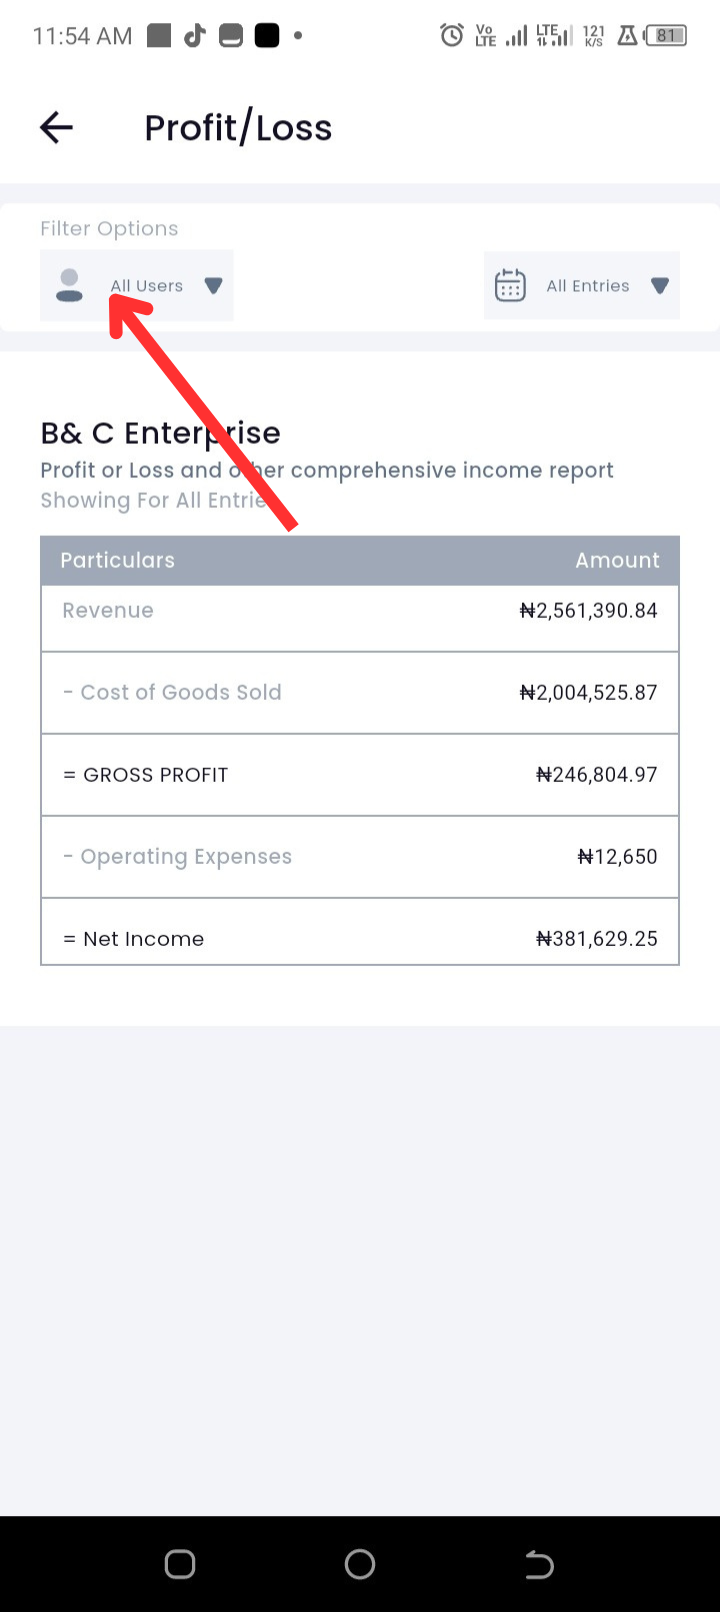Tap the back arrow icon
The image size is (720, 1612).
56,127
